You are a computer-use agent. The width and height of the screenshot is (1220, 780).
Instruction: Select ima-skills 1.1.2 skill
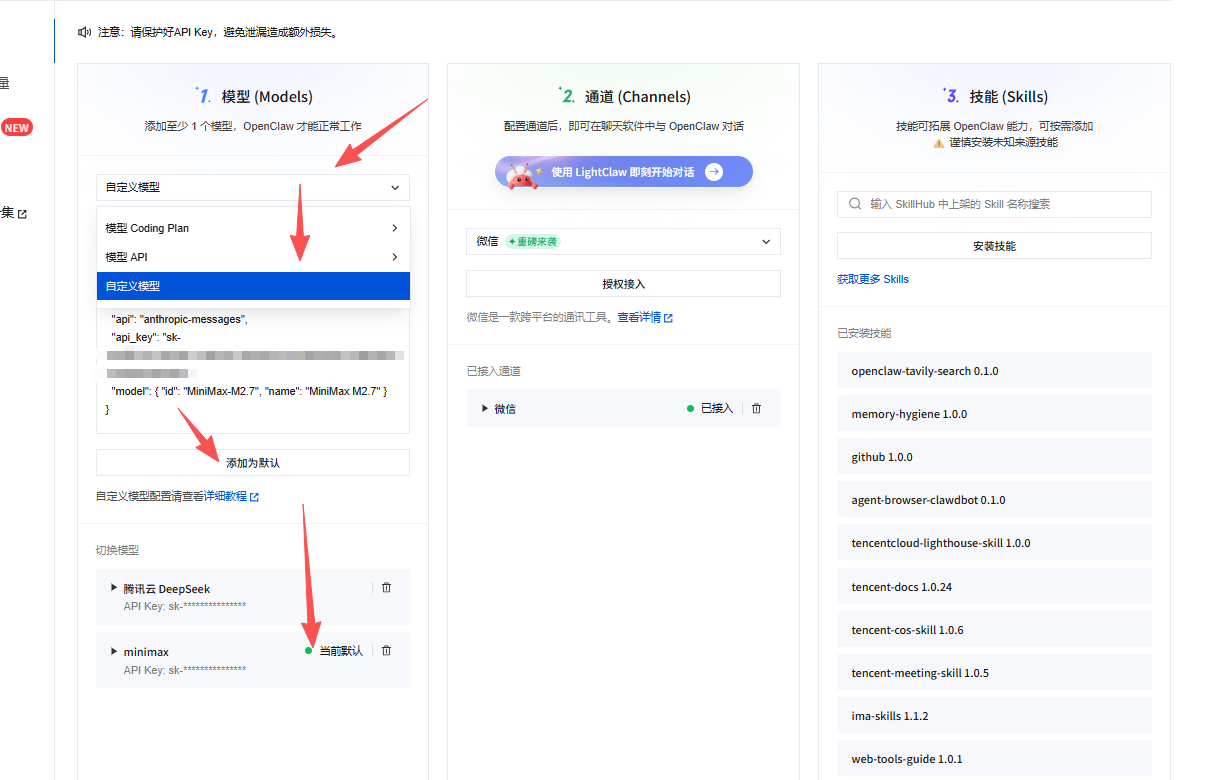point(994,716)
